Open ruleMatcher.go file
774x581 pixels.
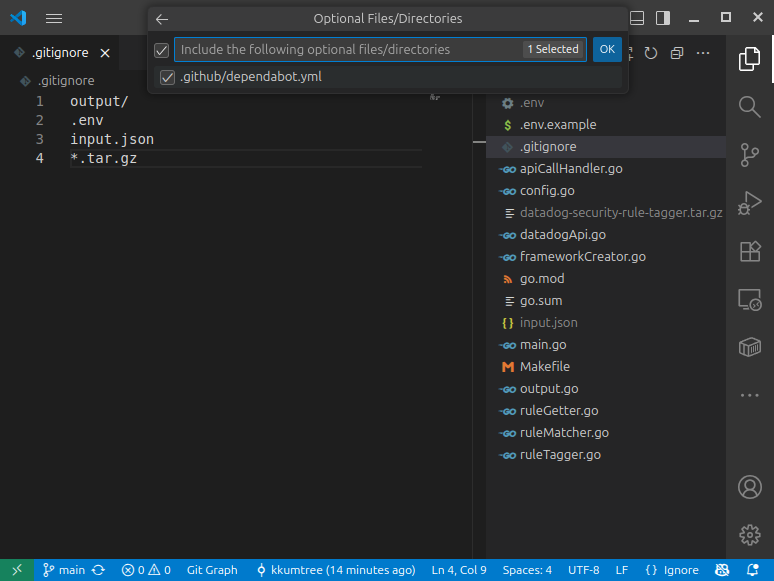[606, 433]
